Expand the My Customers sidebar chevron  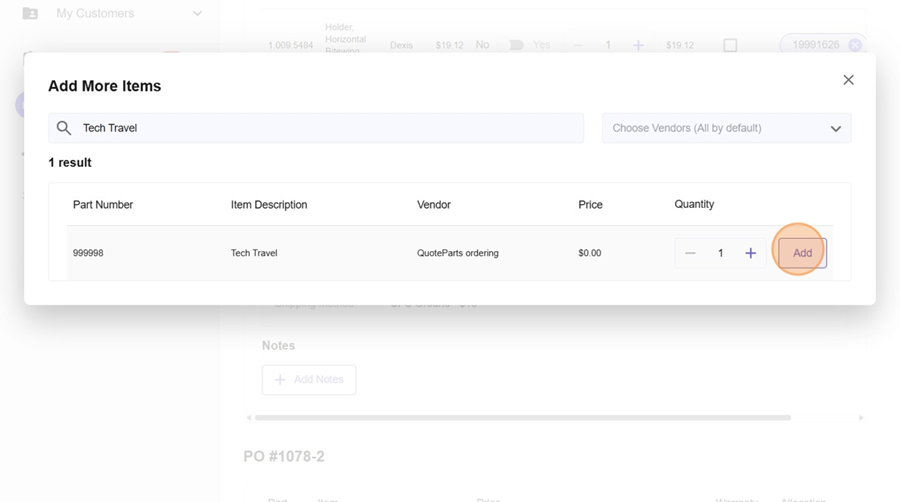coord(197,13)
